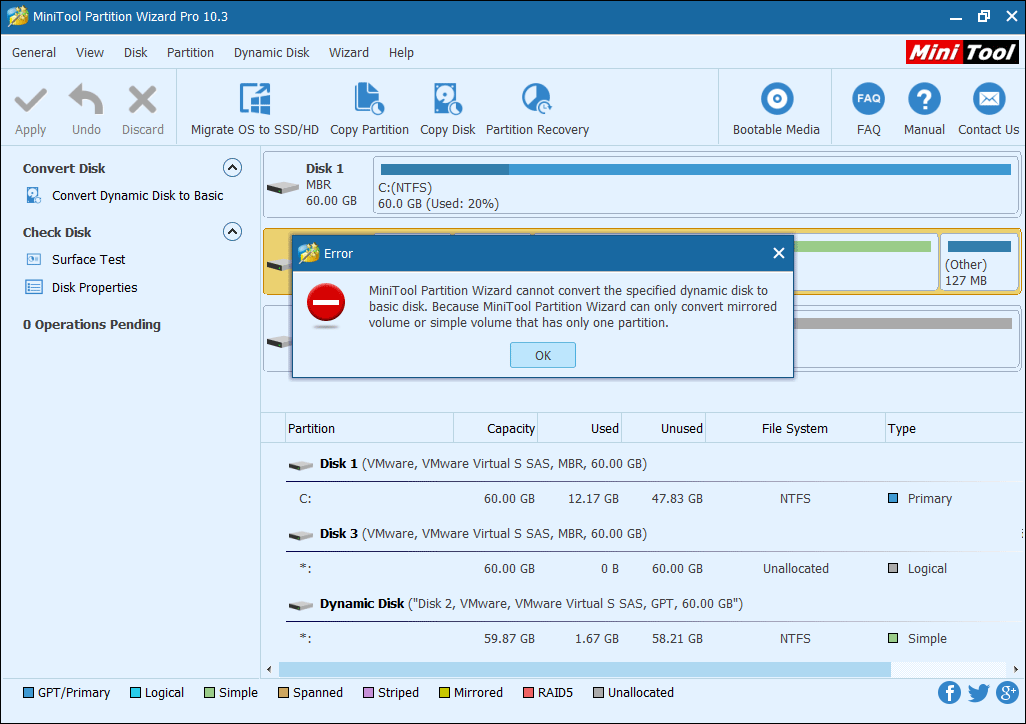Run Surface Test from the sidebar

(x=88, y=260)
